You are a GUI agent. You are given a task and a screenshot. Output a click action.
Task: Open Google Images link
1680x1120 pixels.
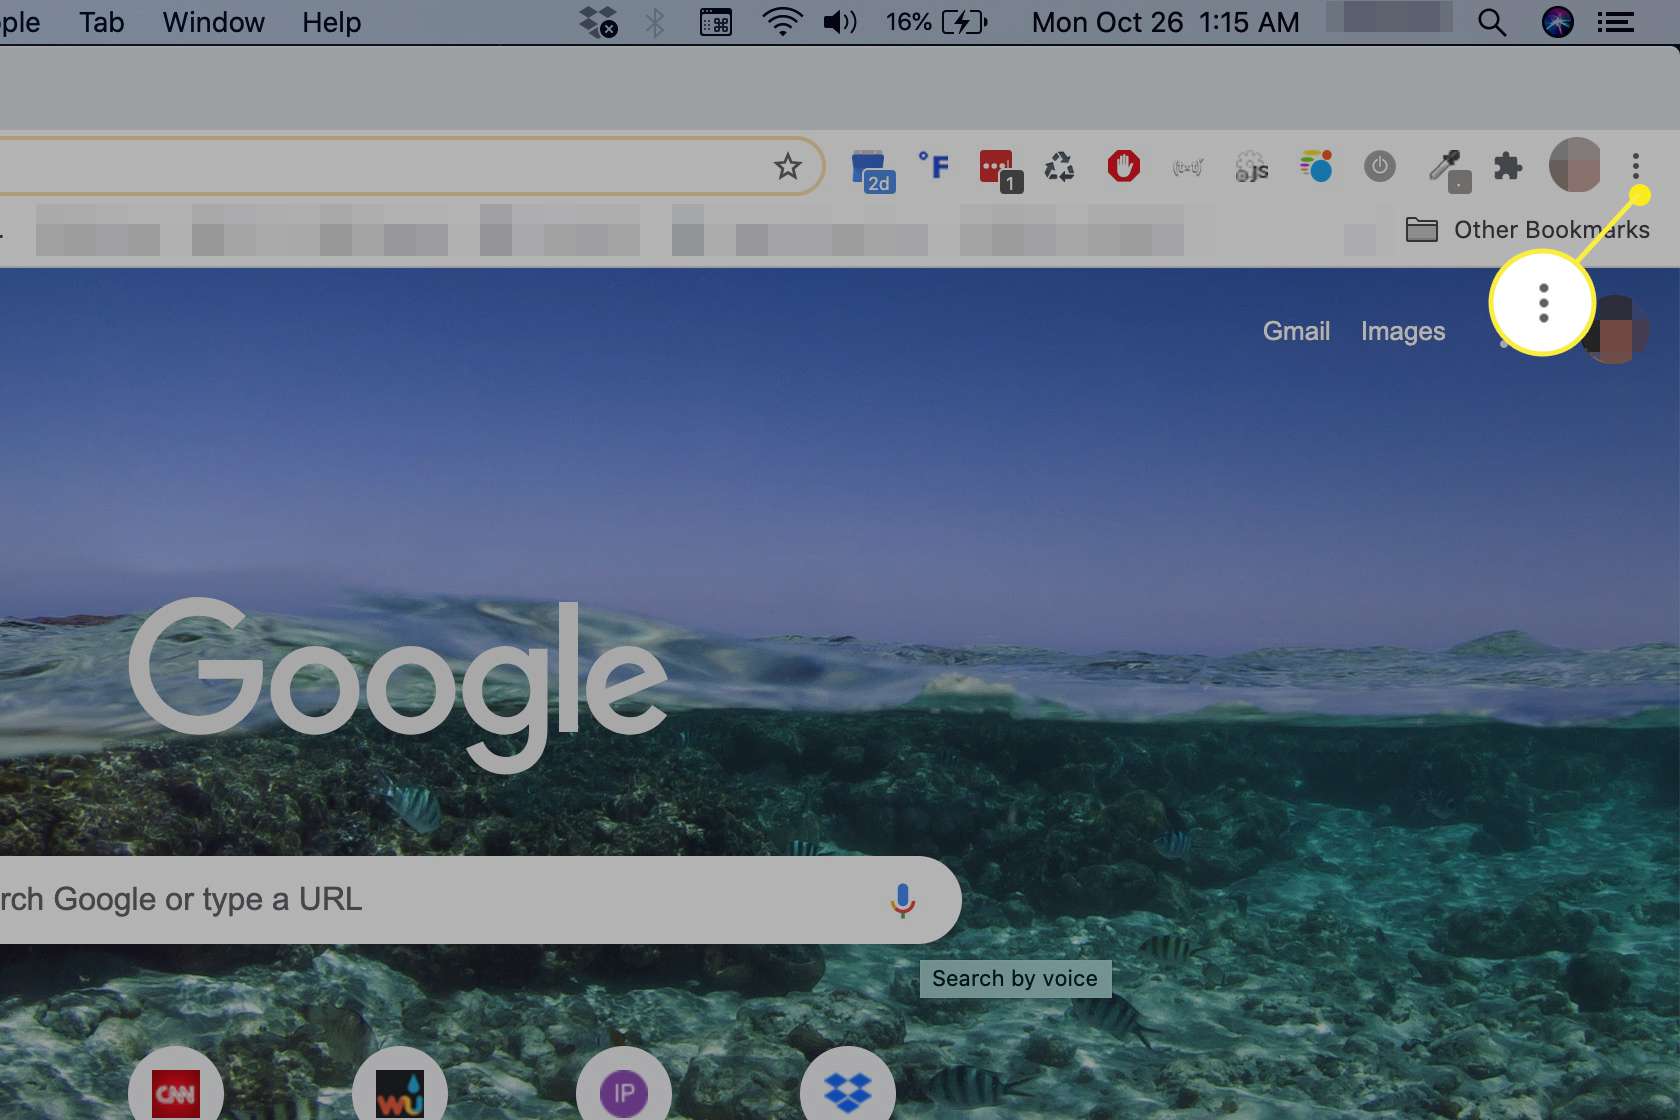(x=1403, y=331)
